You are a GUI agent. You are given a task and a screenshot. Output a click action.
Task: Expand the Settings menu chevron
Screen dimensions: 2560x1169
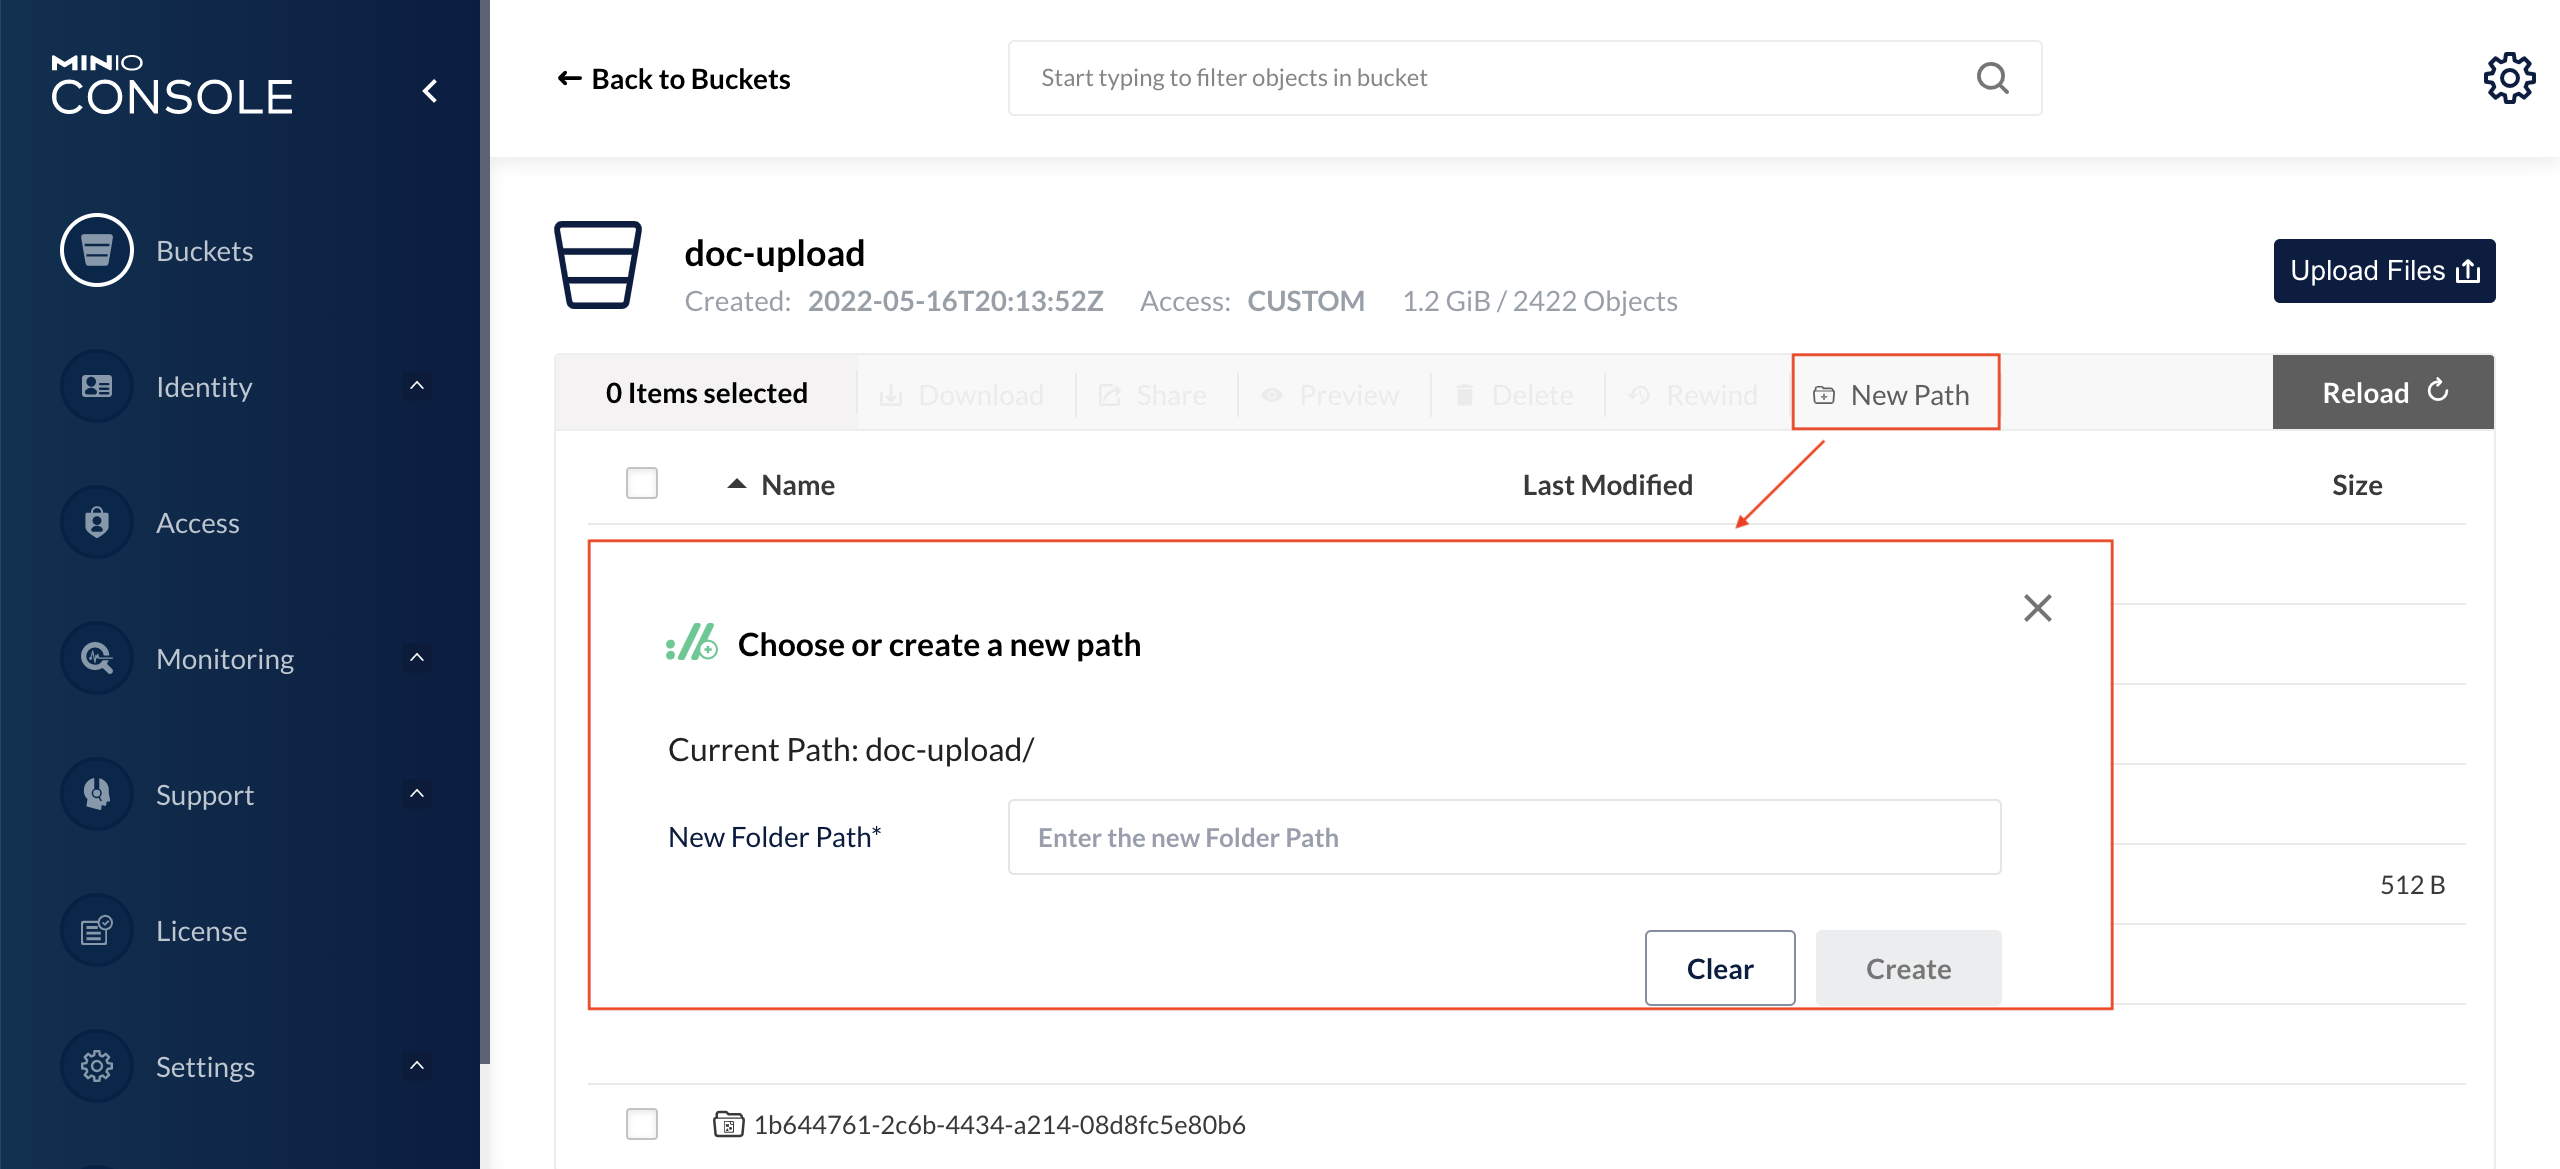(x=417, y=1066)
